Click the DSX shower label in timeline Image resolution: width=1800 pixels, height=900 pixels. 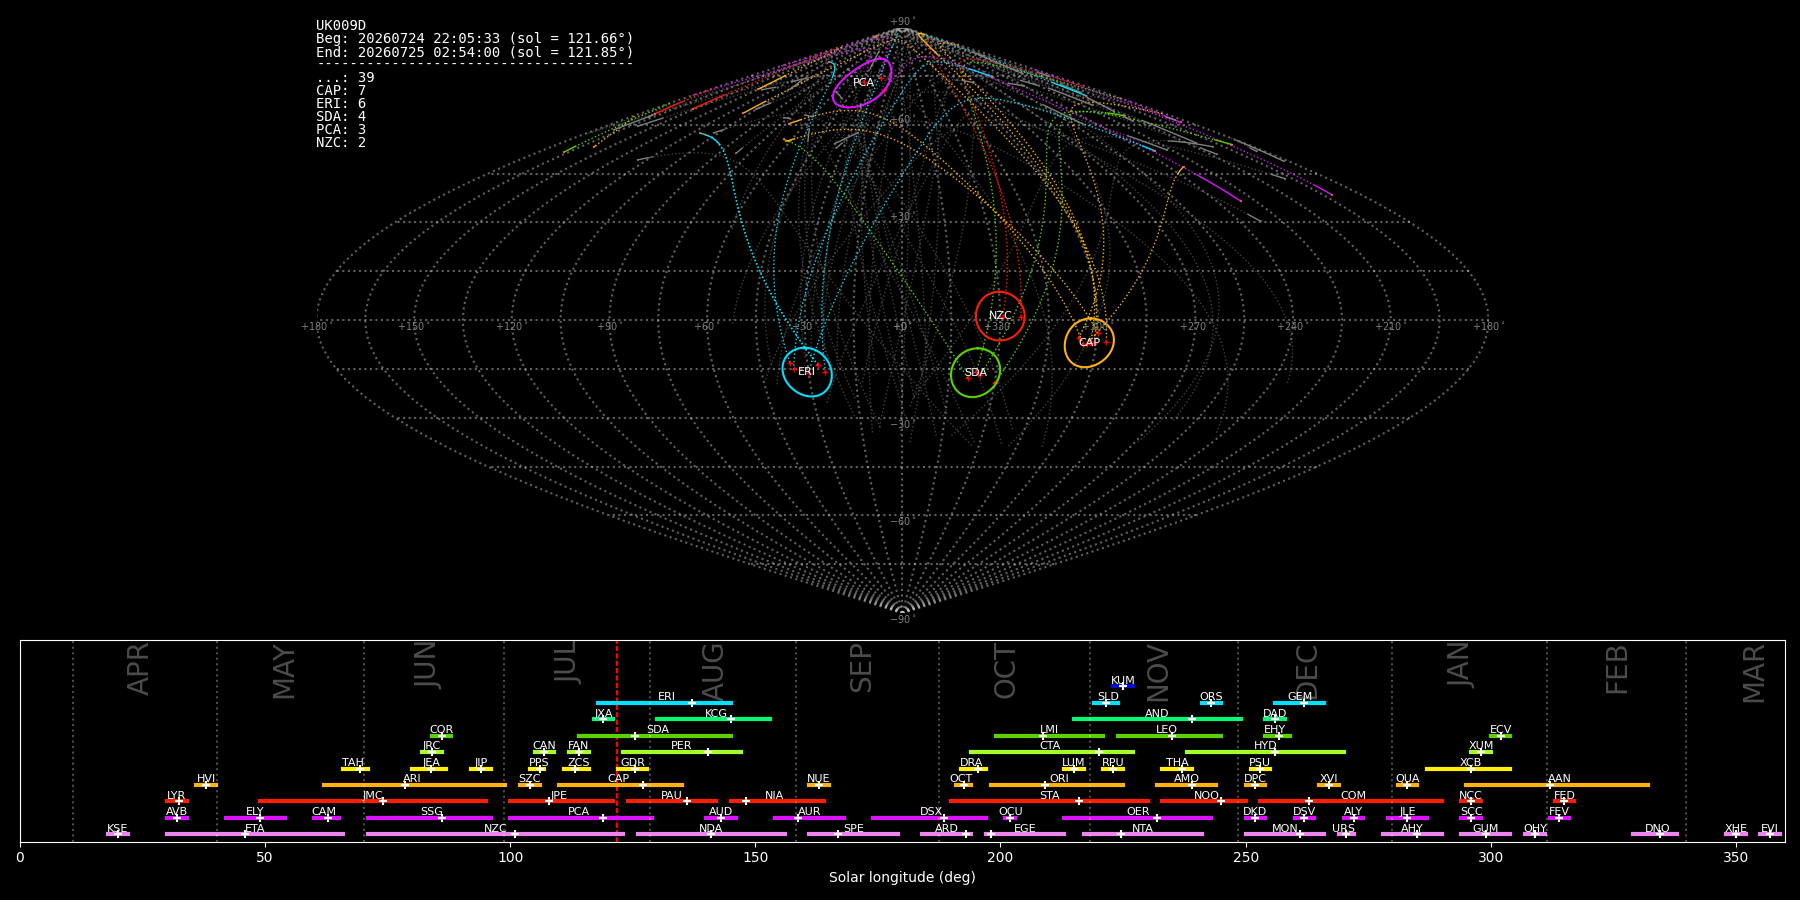931,812
